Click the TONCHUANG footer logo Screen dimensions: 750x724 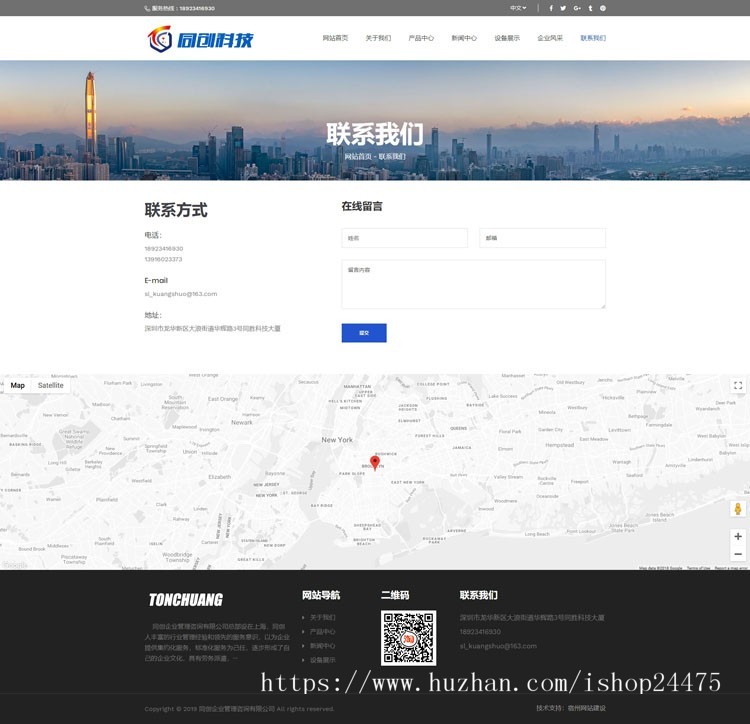point(186,600)
